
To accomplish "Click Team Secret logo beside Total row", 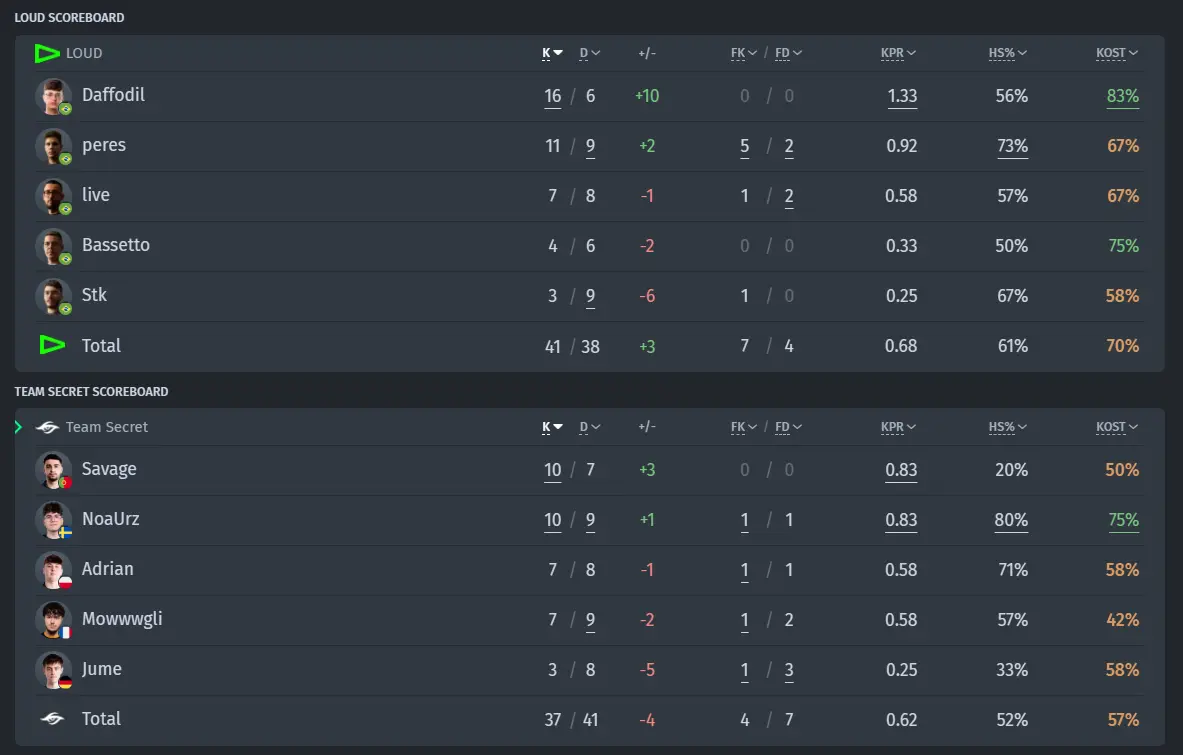I will 52,719.
